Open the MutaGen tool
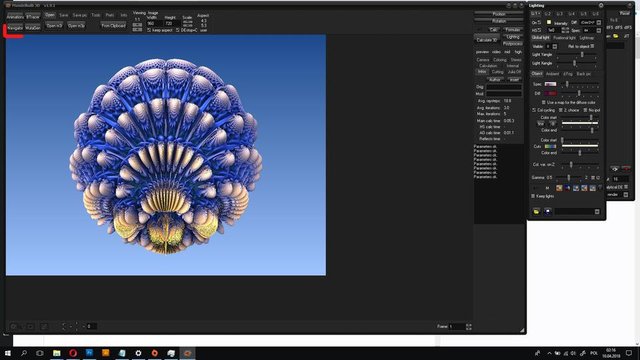The height and width of the screenshot is (360, 640). (33, 28)
